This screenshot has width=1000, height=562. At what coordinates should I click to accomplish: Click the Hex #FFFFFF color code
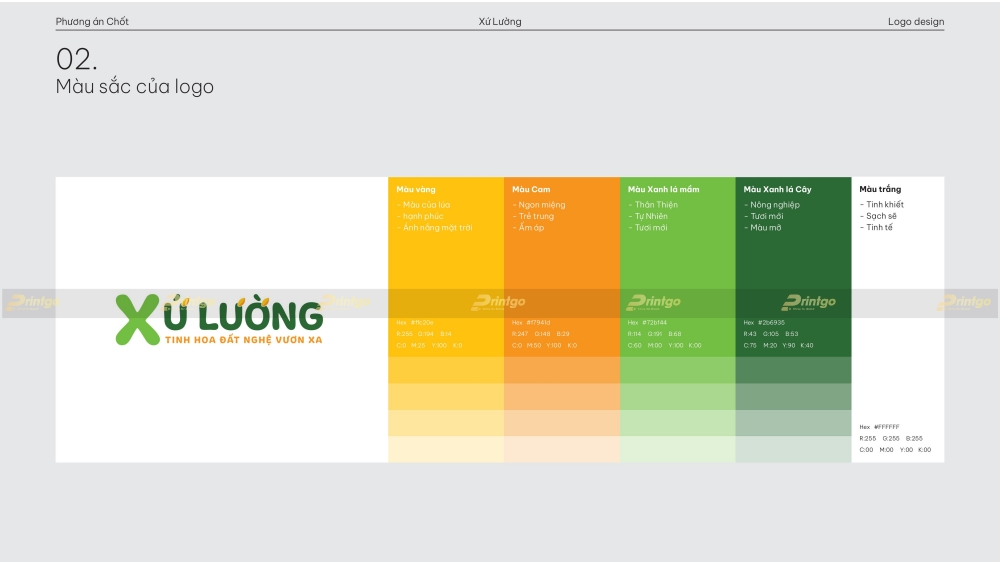pos(879,426)
